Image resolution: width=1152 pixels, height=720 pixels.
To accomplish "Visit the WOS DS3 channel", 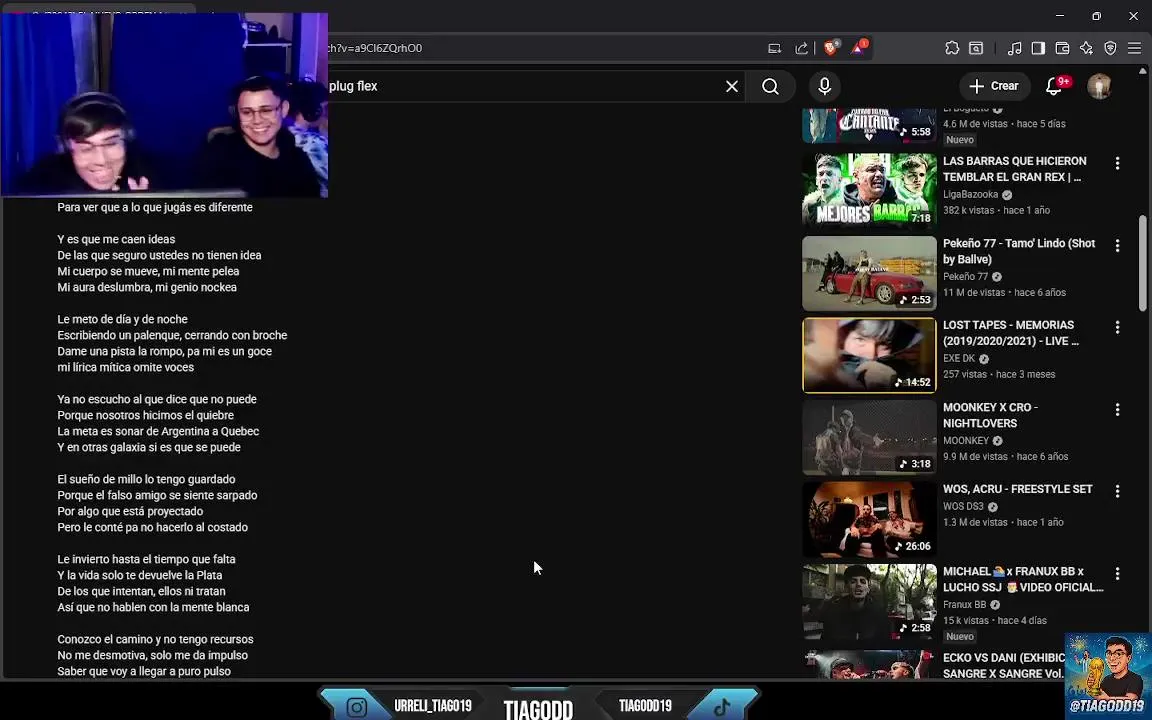I will [963, 506].
